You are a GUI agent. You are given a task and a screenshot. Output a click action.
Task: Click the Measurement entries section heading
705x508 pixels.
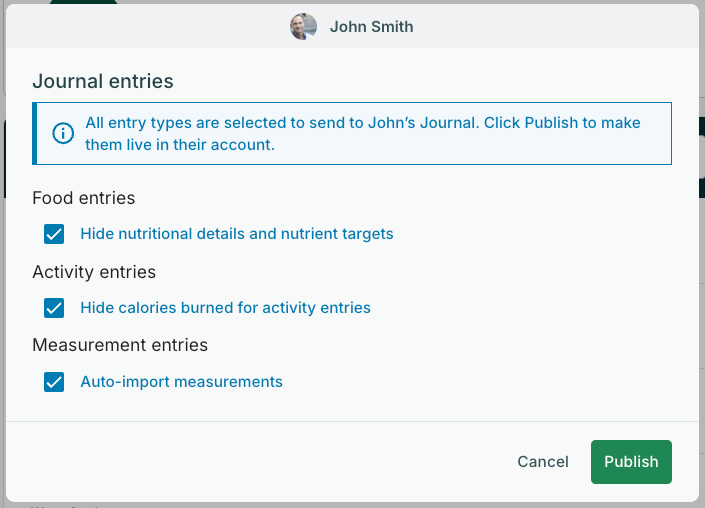click(120, 345)
